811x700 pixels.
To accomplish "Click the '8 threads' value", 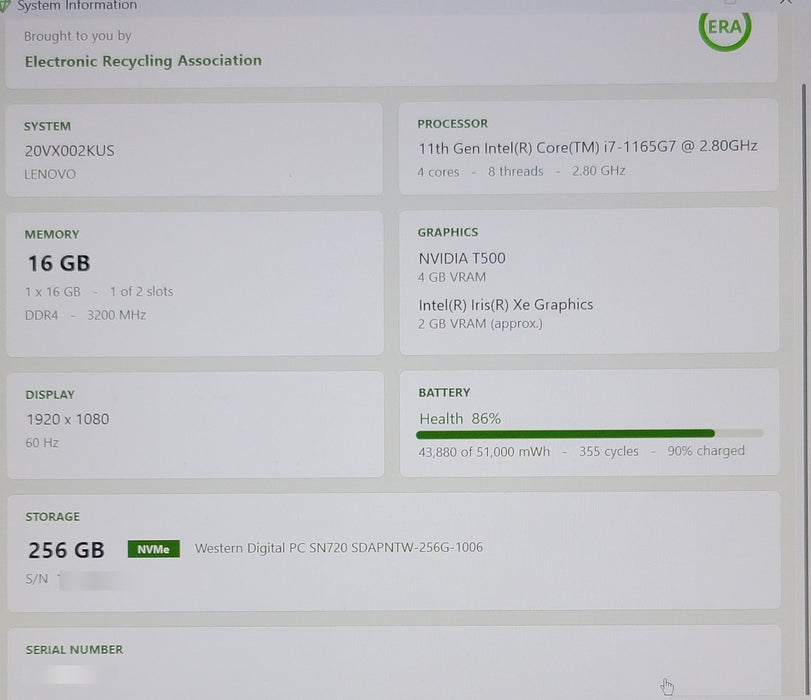I will click(x=516, y=171).
